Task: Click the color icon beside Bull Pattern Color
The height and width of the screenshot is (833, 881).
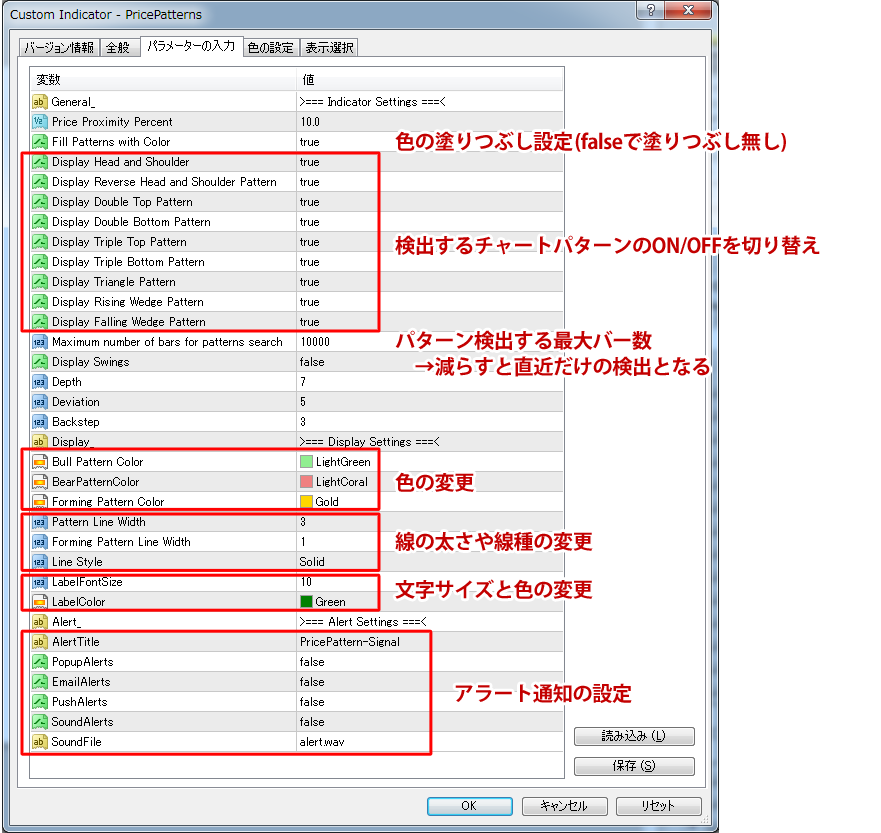Action: tap(41, 461)
